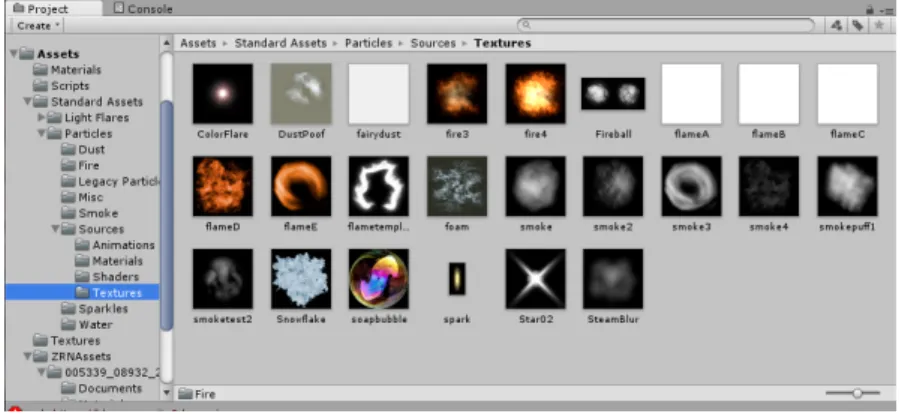Click the folder tree scroll up arrow

pos(167,43)
